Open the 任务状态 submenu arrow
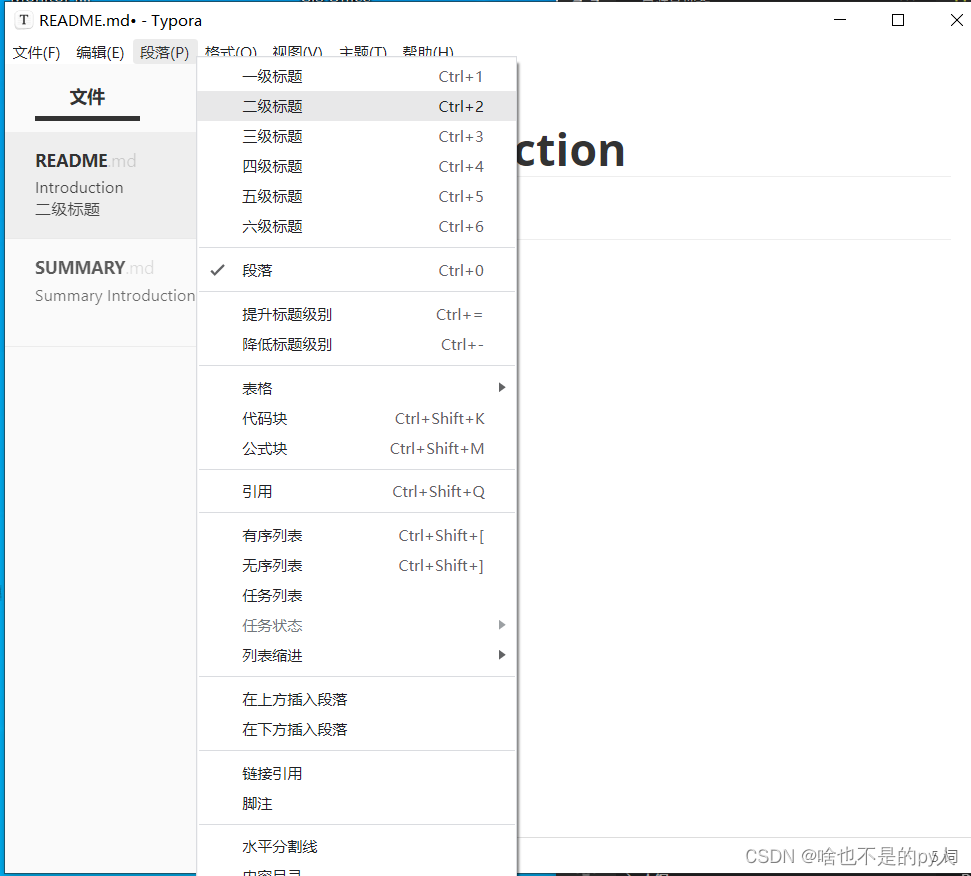This screenshot has width=971, height=876. click(500, 624)
